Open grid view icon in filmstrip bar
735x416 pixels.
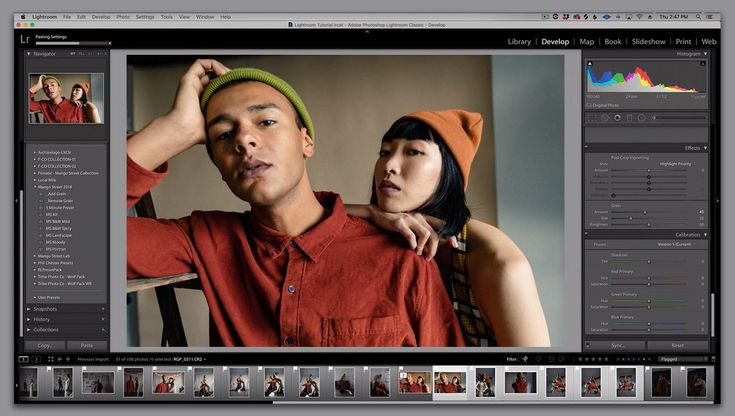click(x=50, y=359)
